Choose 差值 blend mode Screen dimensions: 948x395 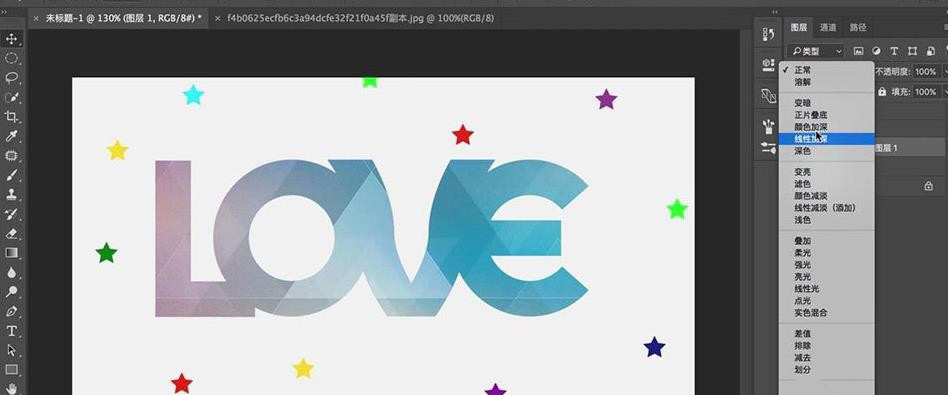826,334
